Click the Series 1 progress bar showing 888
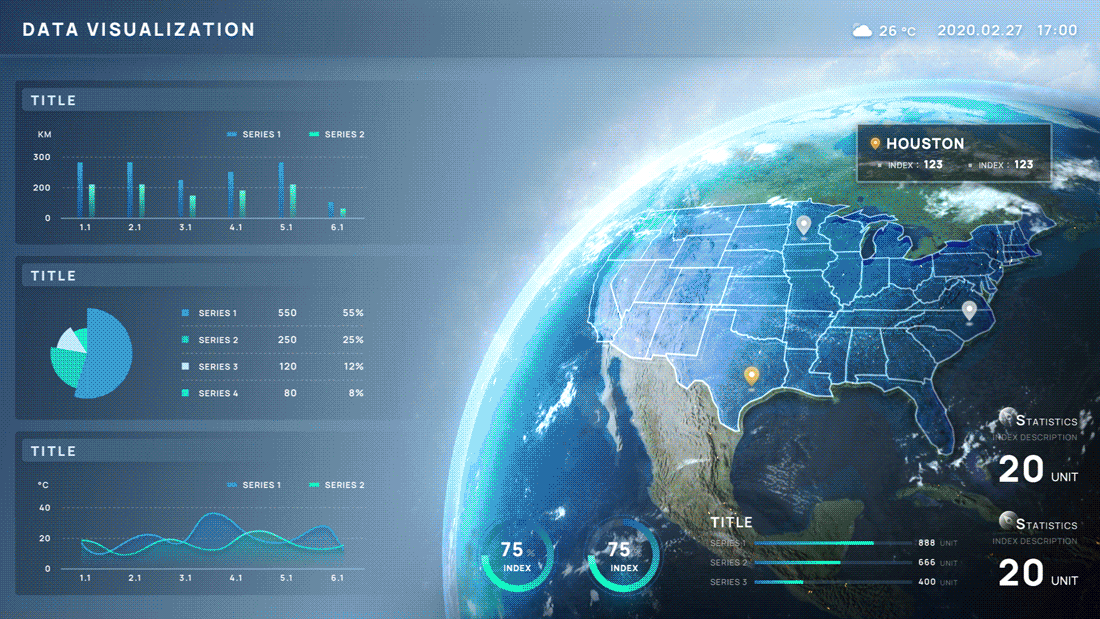Viewport: 1100px width, 619px height. pos(833,543)
